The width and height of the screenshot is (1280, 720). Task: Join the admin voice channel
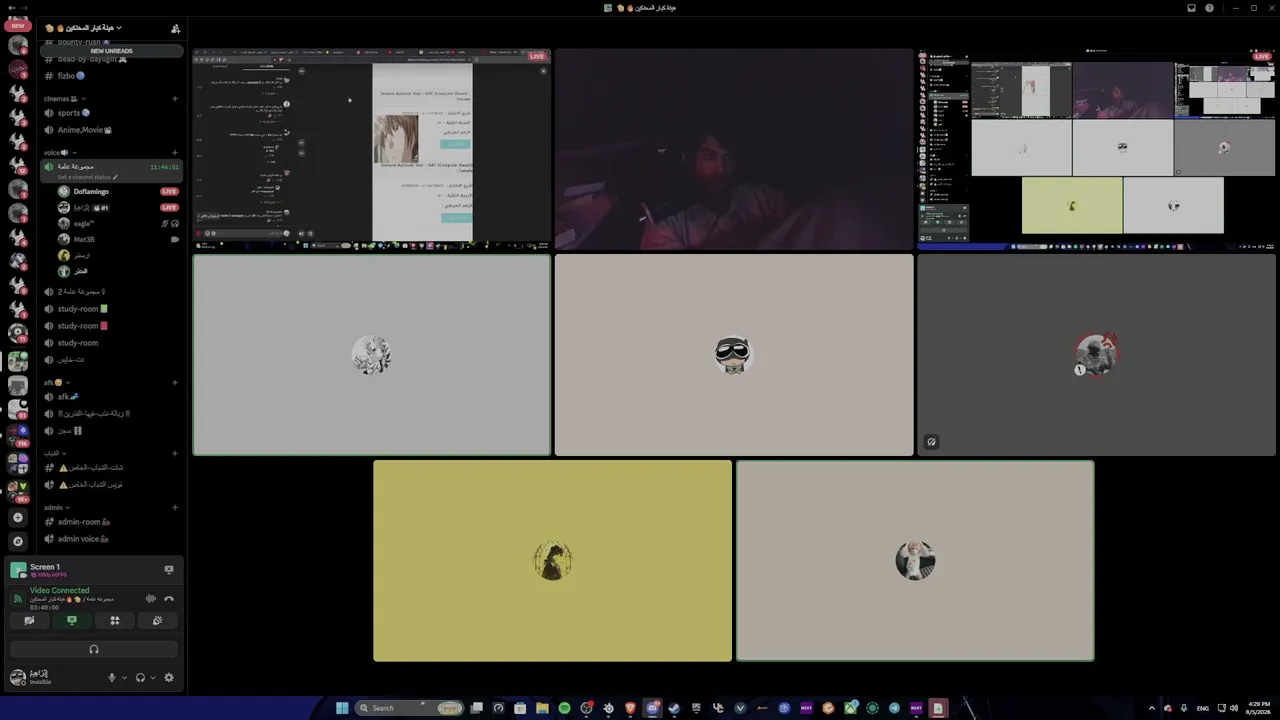111,539
